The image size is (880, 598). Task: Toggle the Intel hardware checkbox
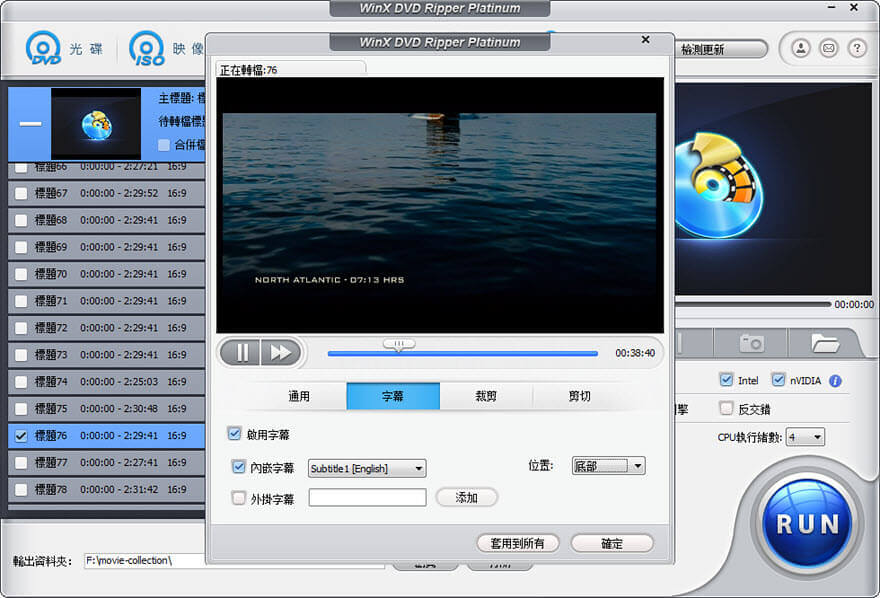726,380
